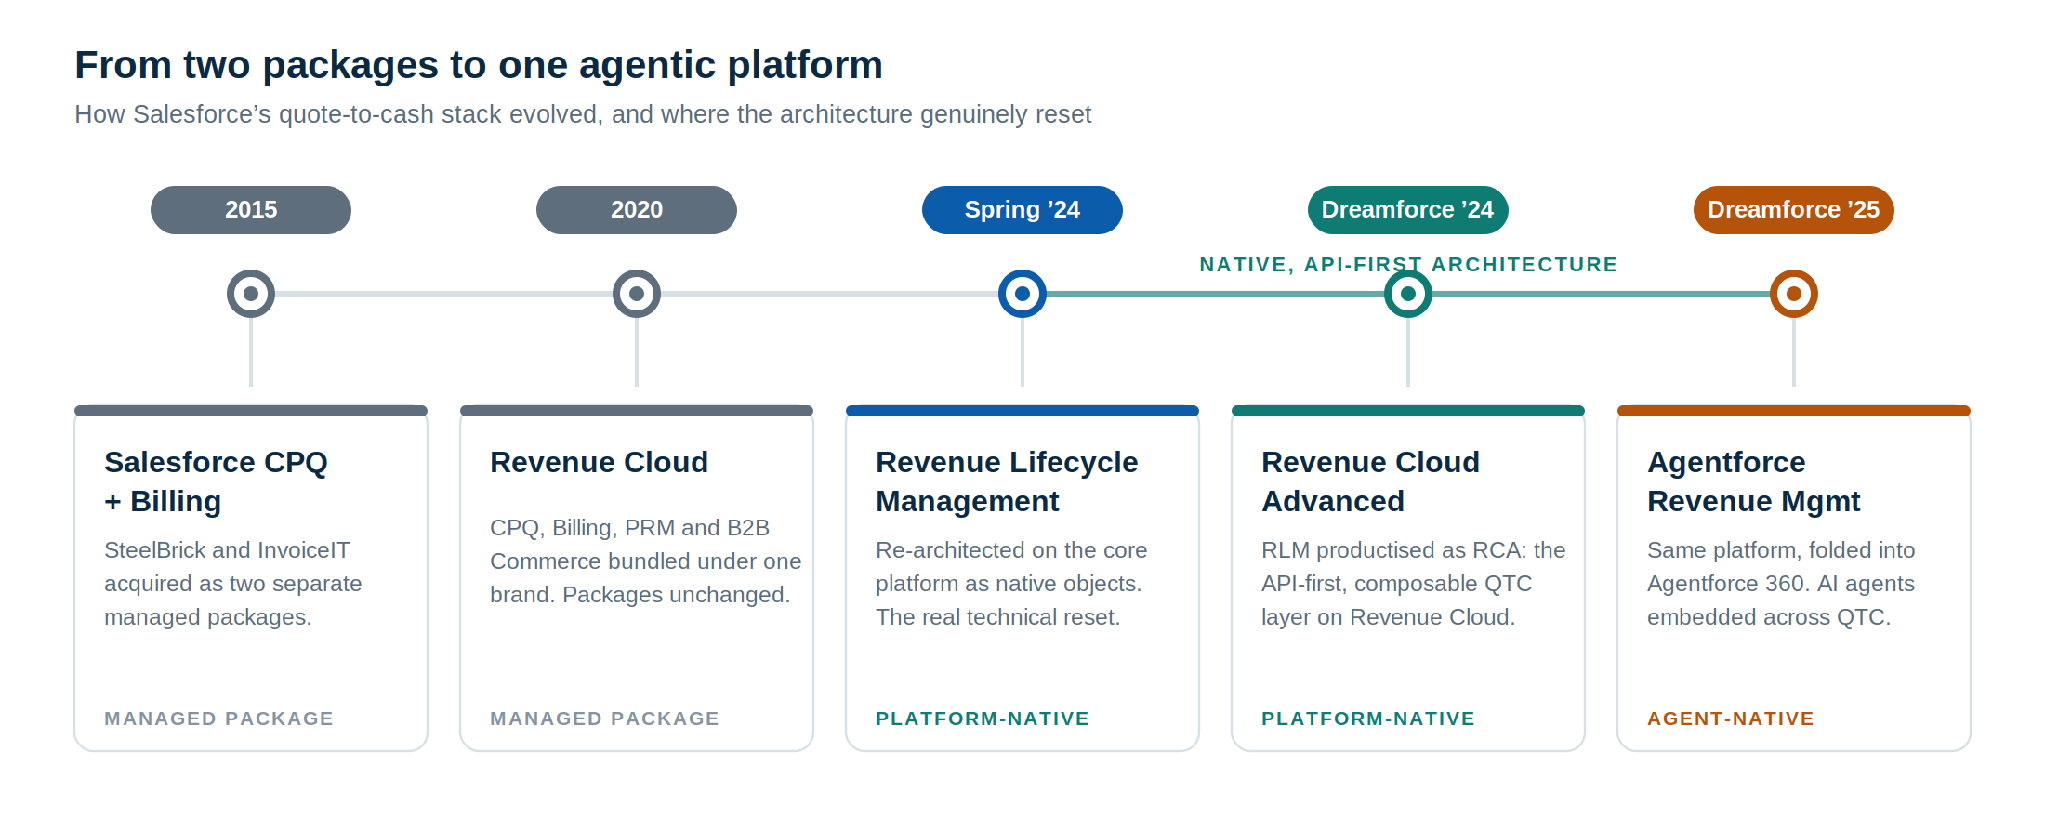This screenshot has width=2045, height=818.
Task: Click the SteelBrick and InvoiceIT description text
Action: click(x=233, y=584)
